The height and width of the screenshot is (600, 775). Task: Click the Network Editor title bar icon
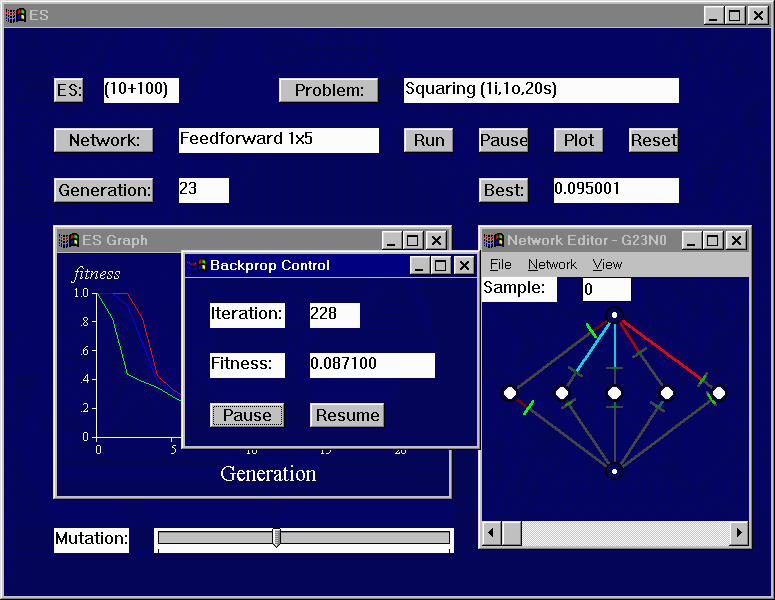pyautogui.click(x=493, y=240)
